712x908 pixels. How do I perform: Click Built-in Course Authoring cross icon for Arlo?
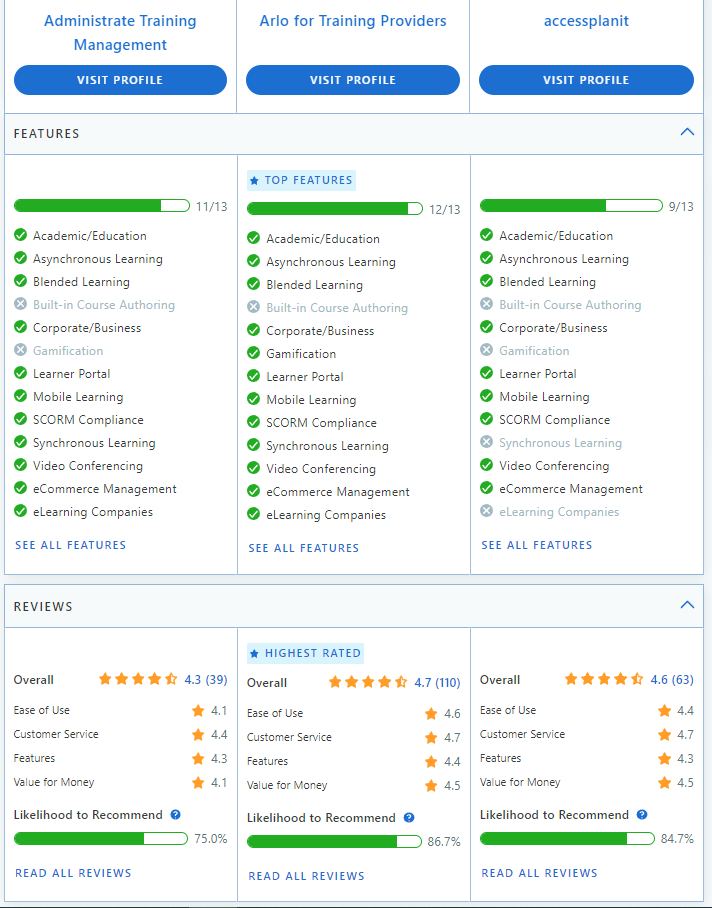click(x=254, y=307)
